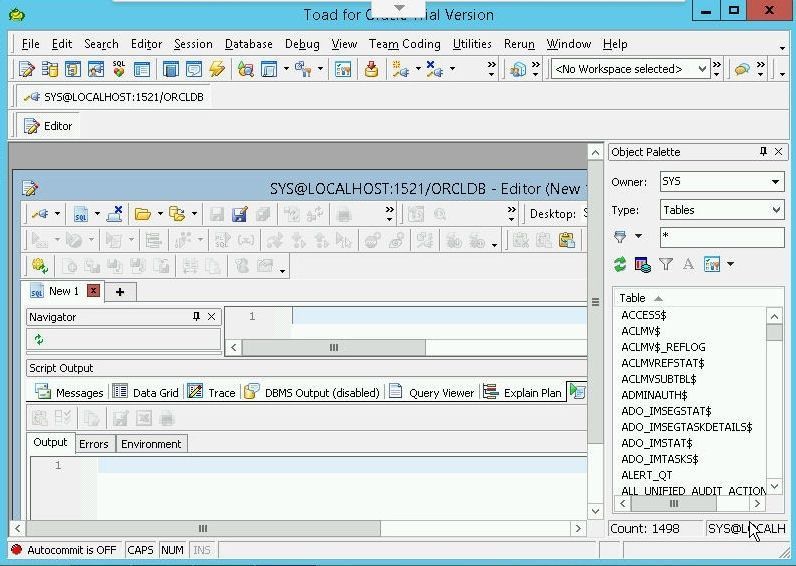Click the Object Palette vertical scrollbar thumb
The image size is (796, 566).
(774, 333)
